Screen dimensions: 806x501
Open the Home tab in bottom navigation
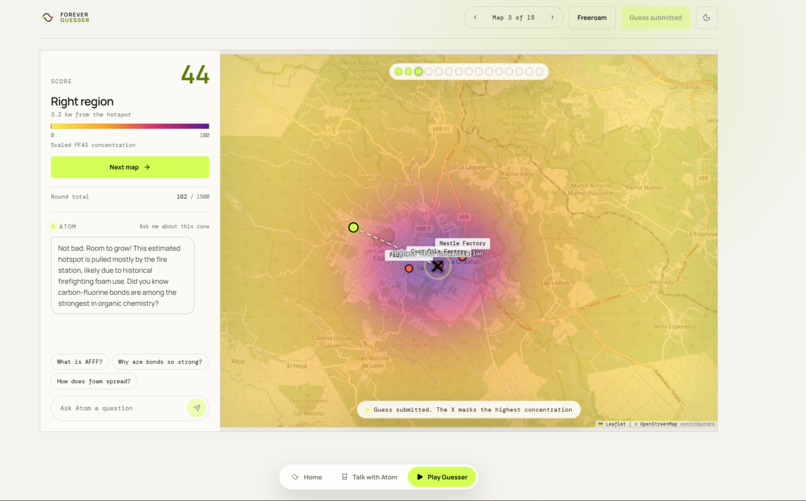(x=307, y=477)
